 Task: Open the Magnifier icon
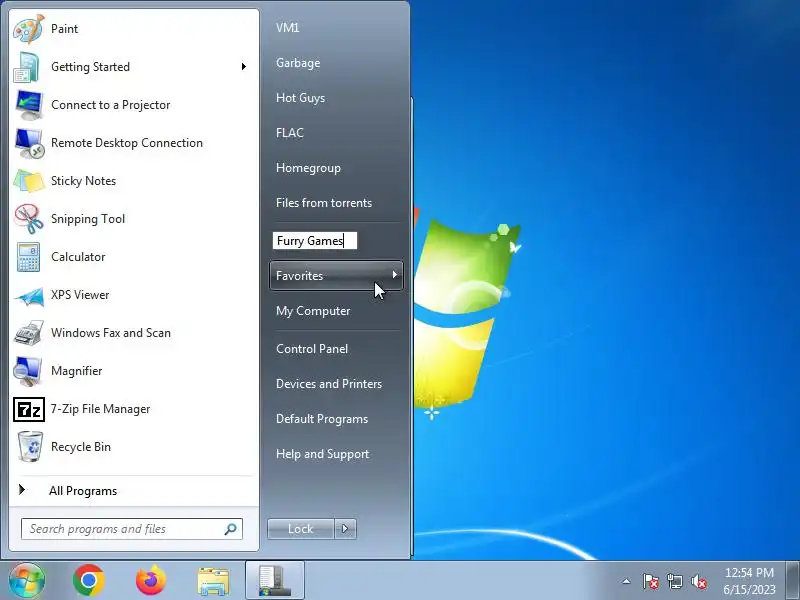pyautogui.click(x=29, y=371)
